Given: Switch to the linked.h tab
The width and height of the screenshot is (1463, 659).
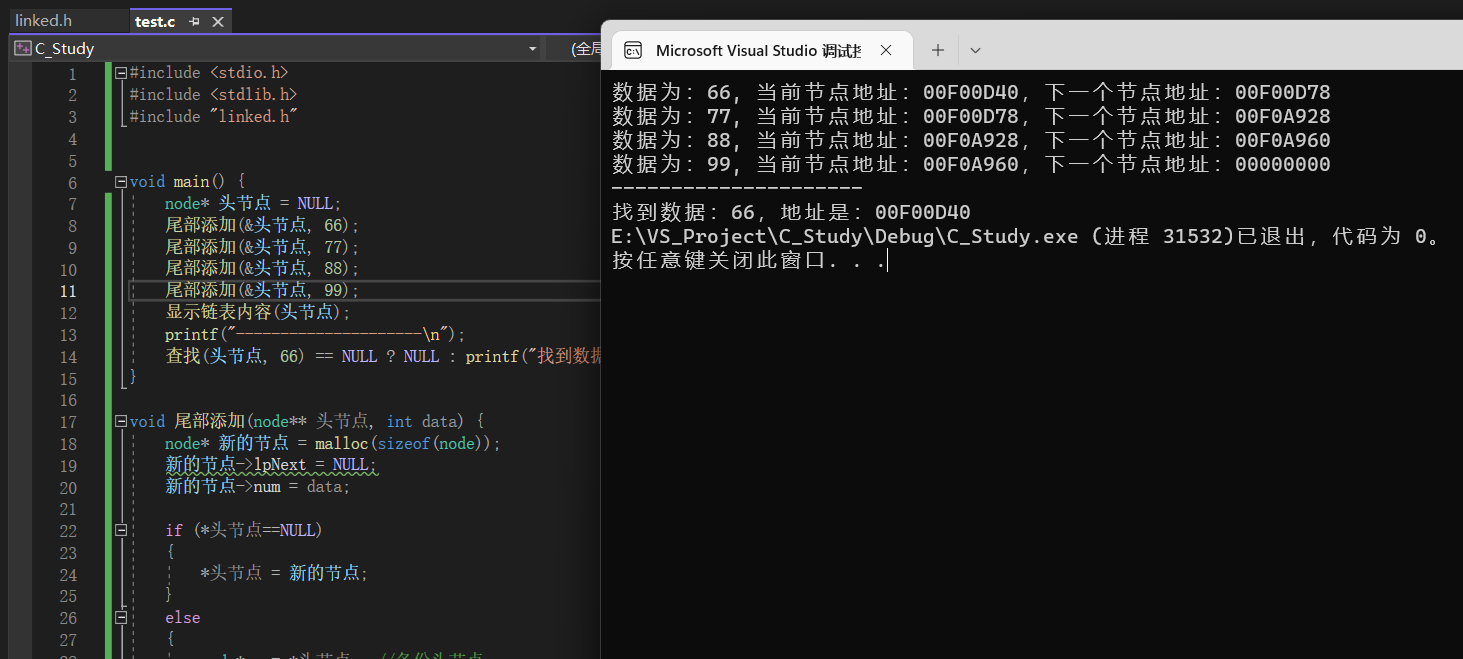Looking at the screenshot, I should click(x=43, y=21).
